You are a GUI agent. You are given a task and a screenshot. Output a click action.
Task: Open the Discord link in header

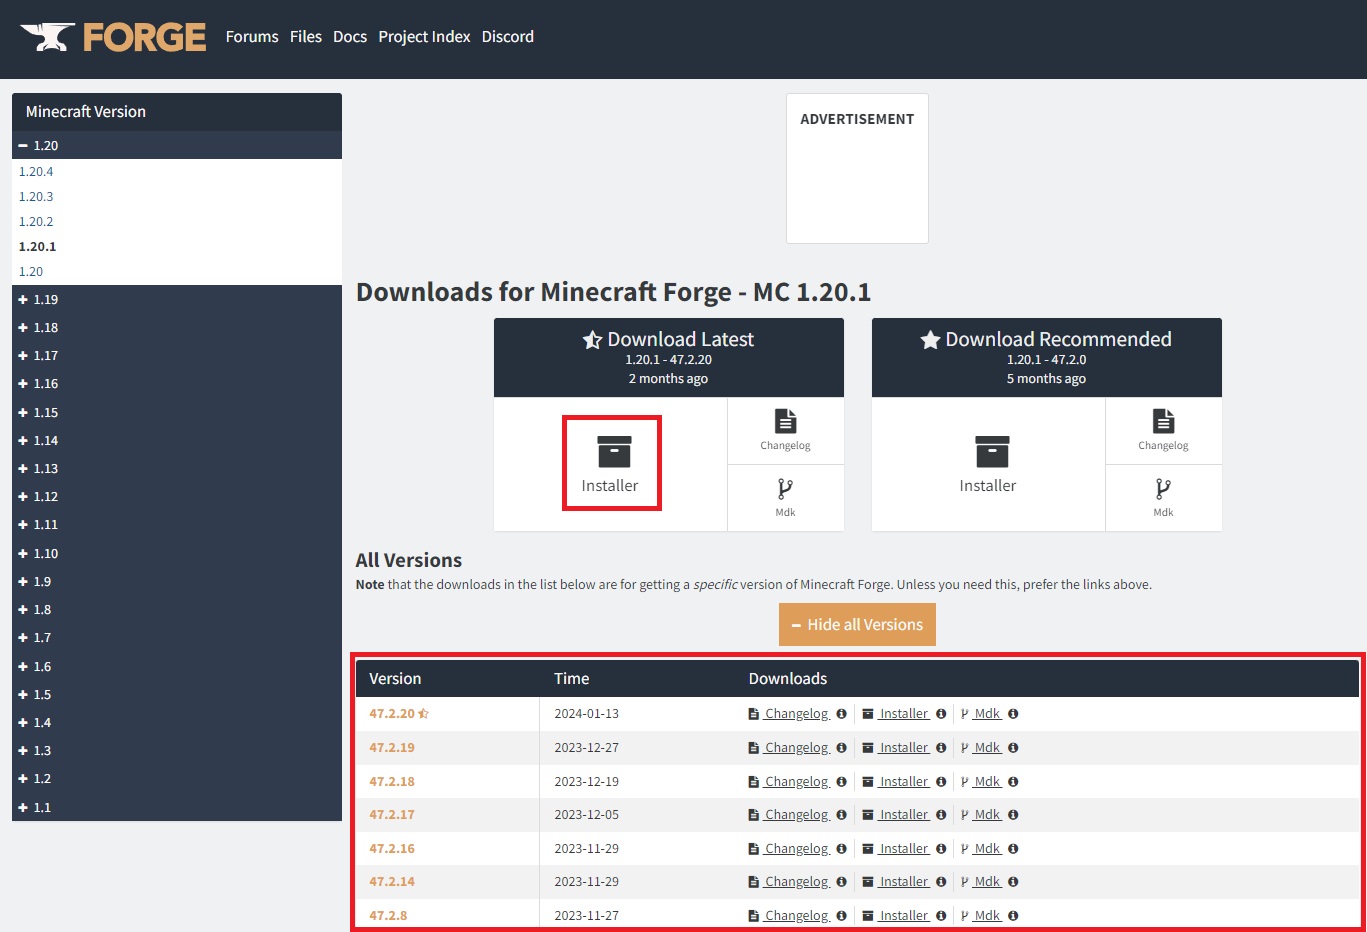click(x=508, y=37)
